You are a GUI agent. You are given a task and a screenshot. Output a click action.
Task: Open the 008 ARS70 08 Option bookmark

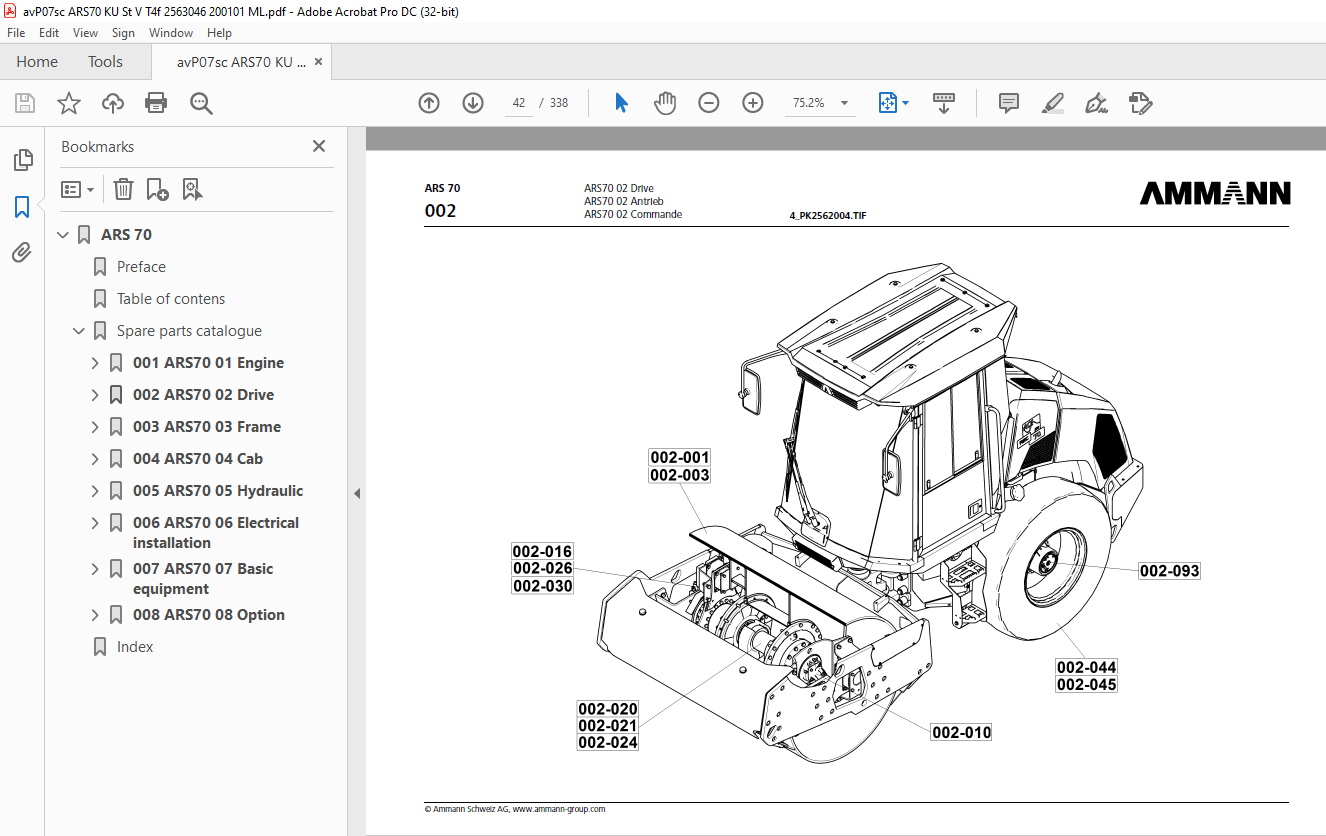[209, 615]
